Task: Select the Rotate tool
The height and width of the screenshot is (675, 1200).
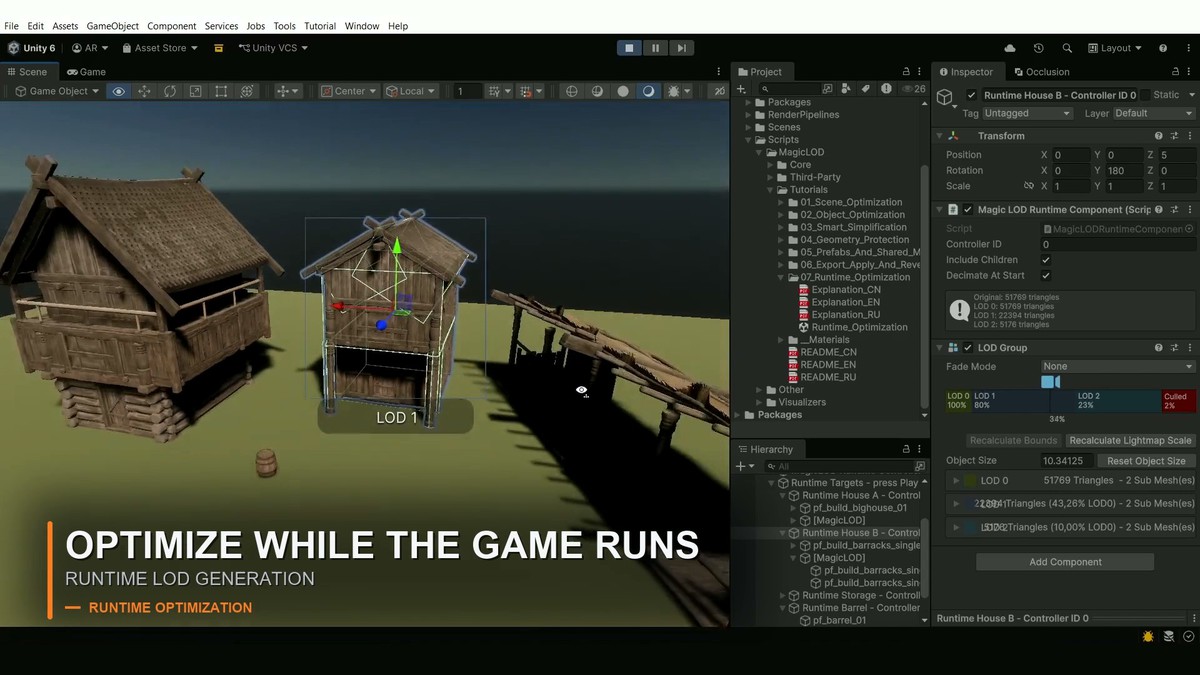Action: 170,91
